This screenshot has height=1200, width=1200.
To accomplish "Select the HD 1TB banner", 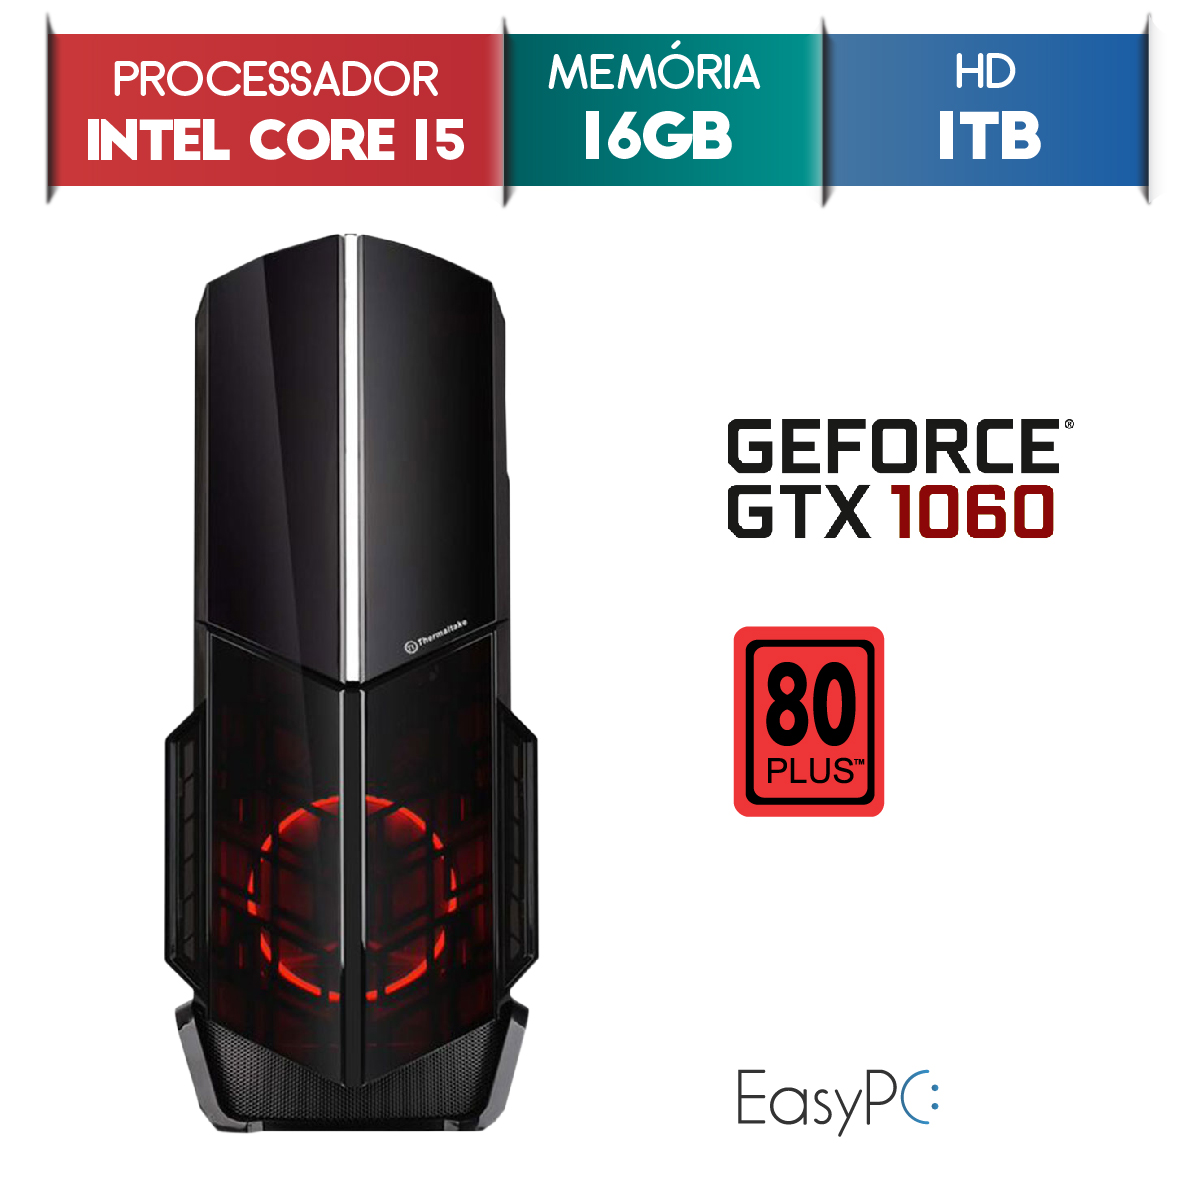I will pos(986,110).
